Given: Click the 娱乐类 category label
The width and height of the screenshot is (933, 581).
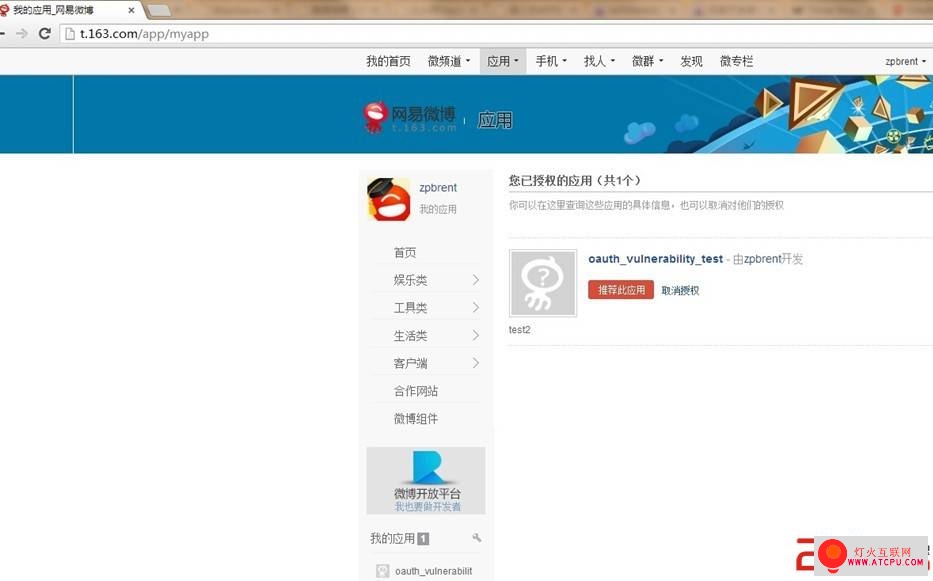Looking at the screenshot, I should tap(410, 280).
